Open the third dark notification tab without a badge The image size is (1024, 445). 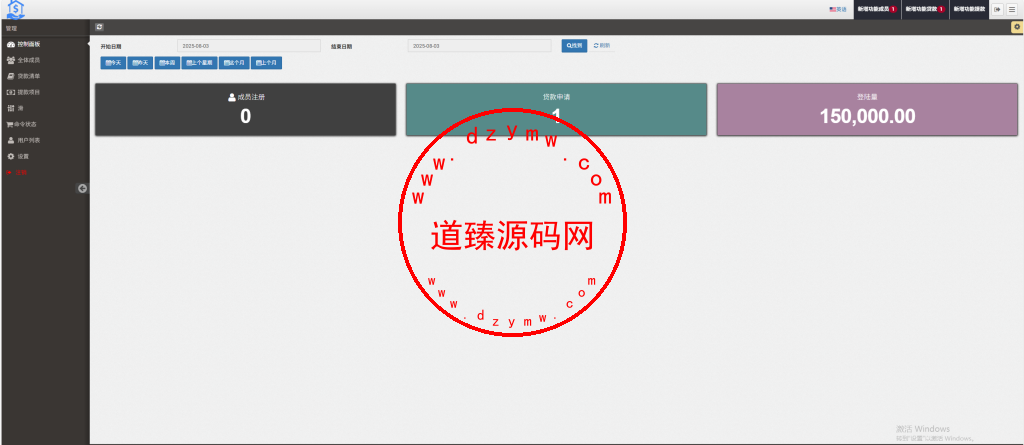point(969,9)
